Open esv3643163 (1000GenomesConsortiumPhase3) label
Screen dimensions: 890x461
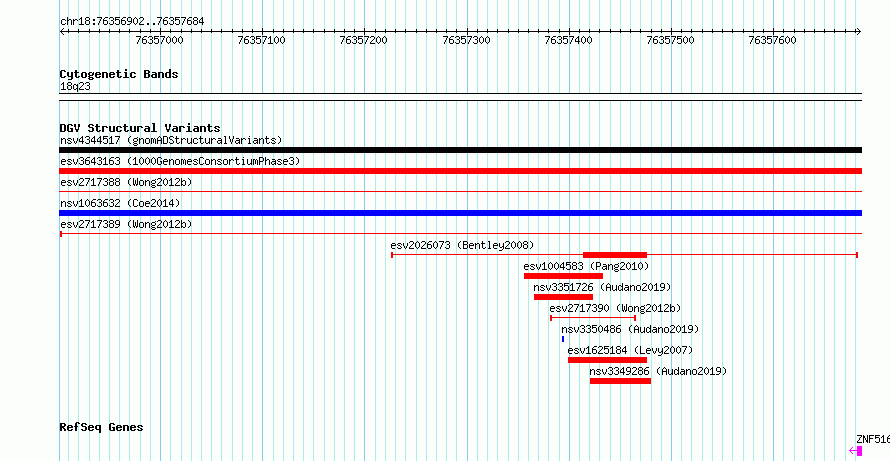tap(180, 161)
